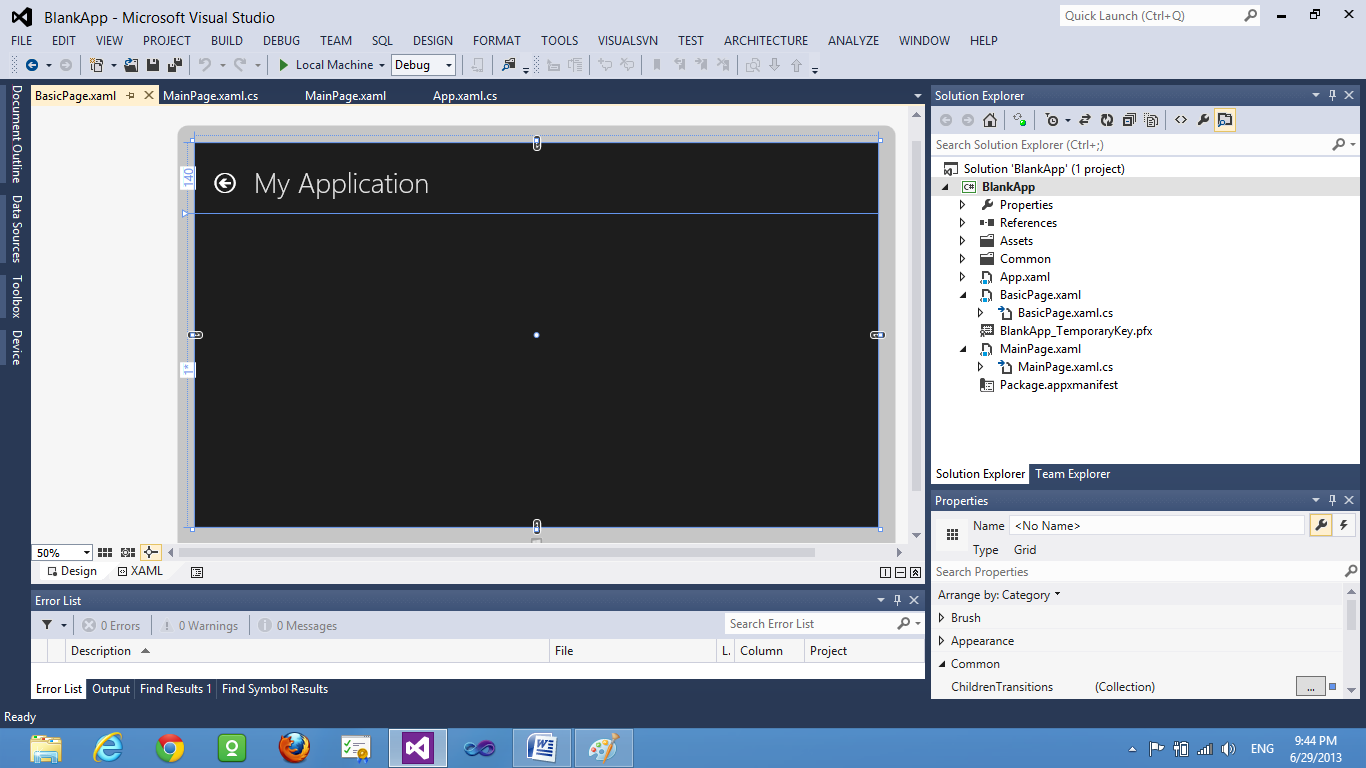1366x768 pixels.
Task: Expand the References node
Action: (x=963, y=222)
